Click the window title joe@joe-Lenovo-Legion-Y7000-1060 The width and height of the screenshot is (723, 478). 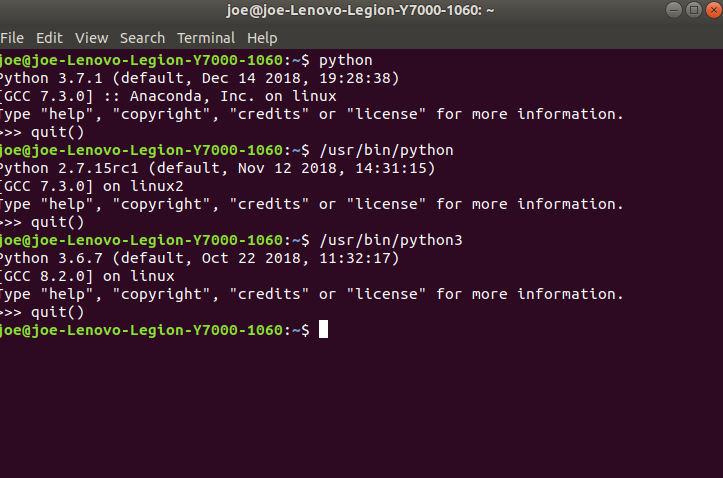click(x=360, y=10)
